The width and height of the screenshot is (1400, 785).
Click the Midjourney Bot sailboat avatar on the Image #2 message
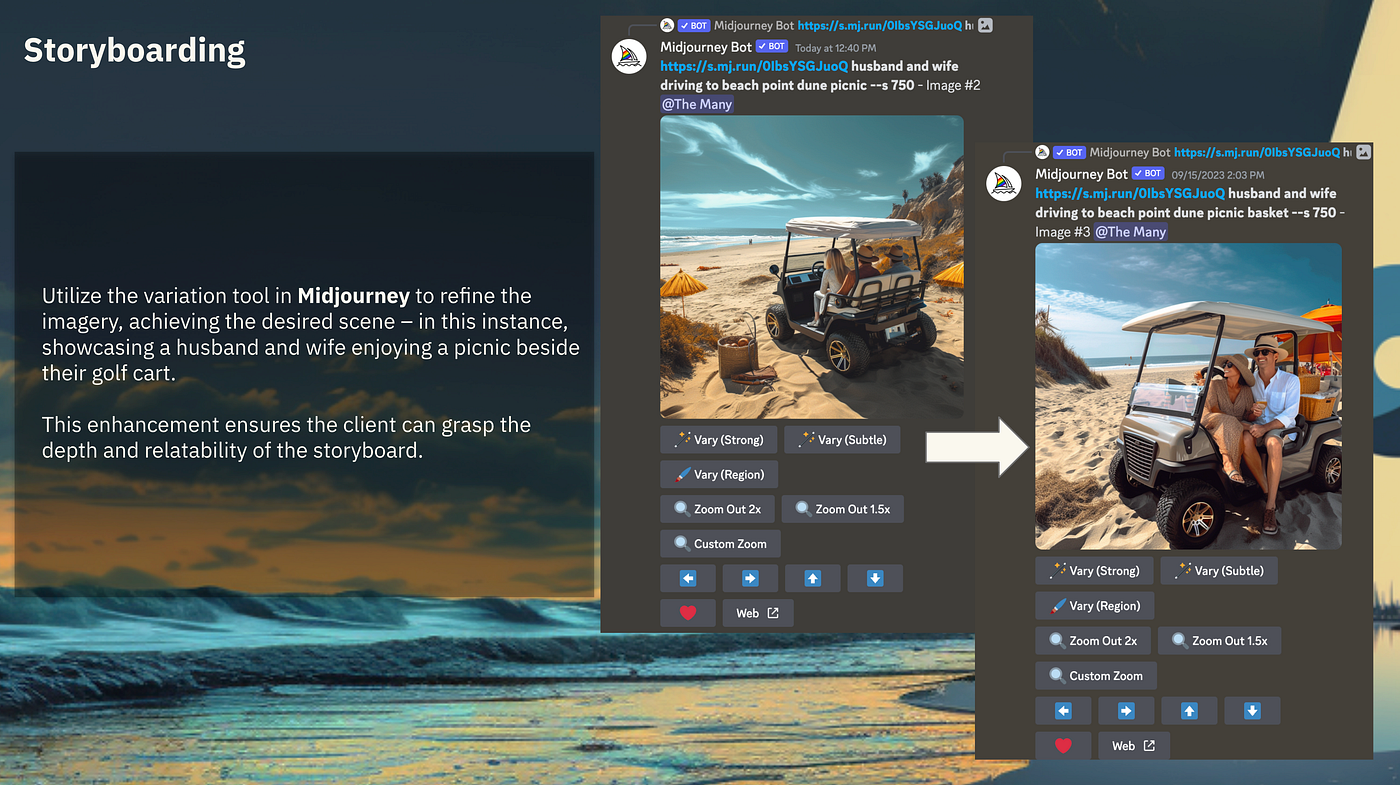(629, 56)
